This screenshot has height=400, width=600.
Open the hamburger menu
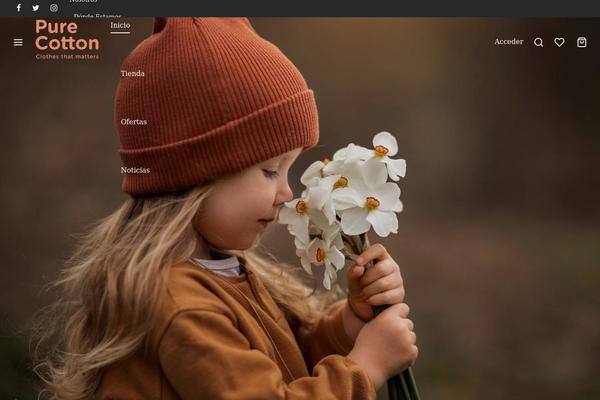(18, 42)
